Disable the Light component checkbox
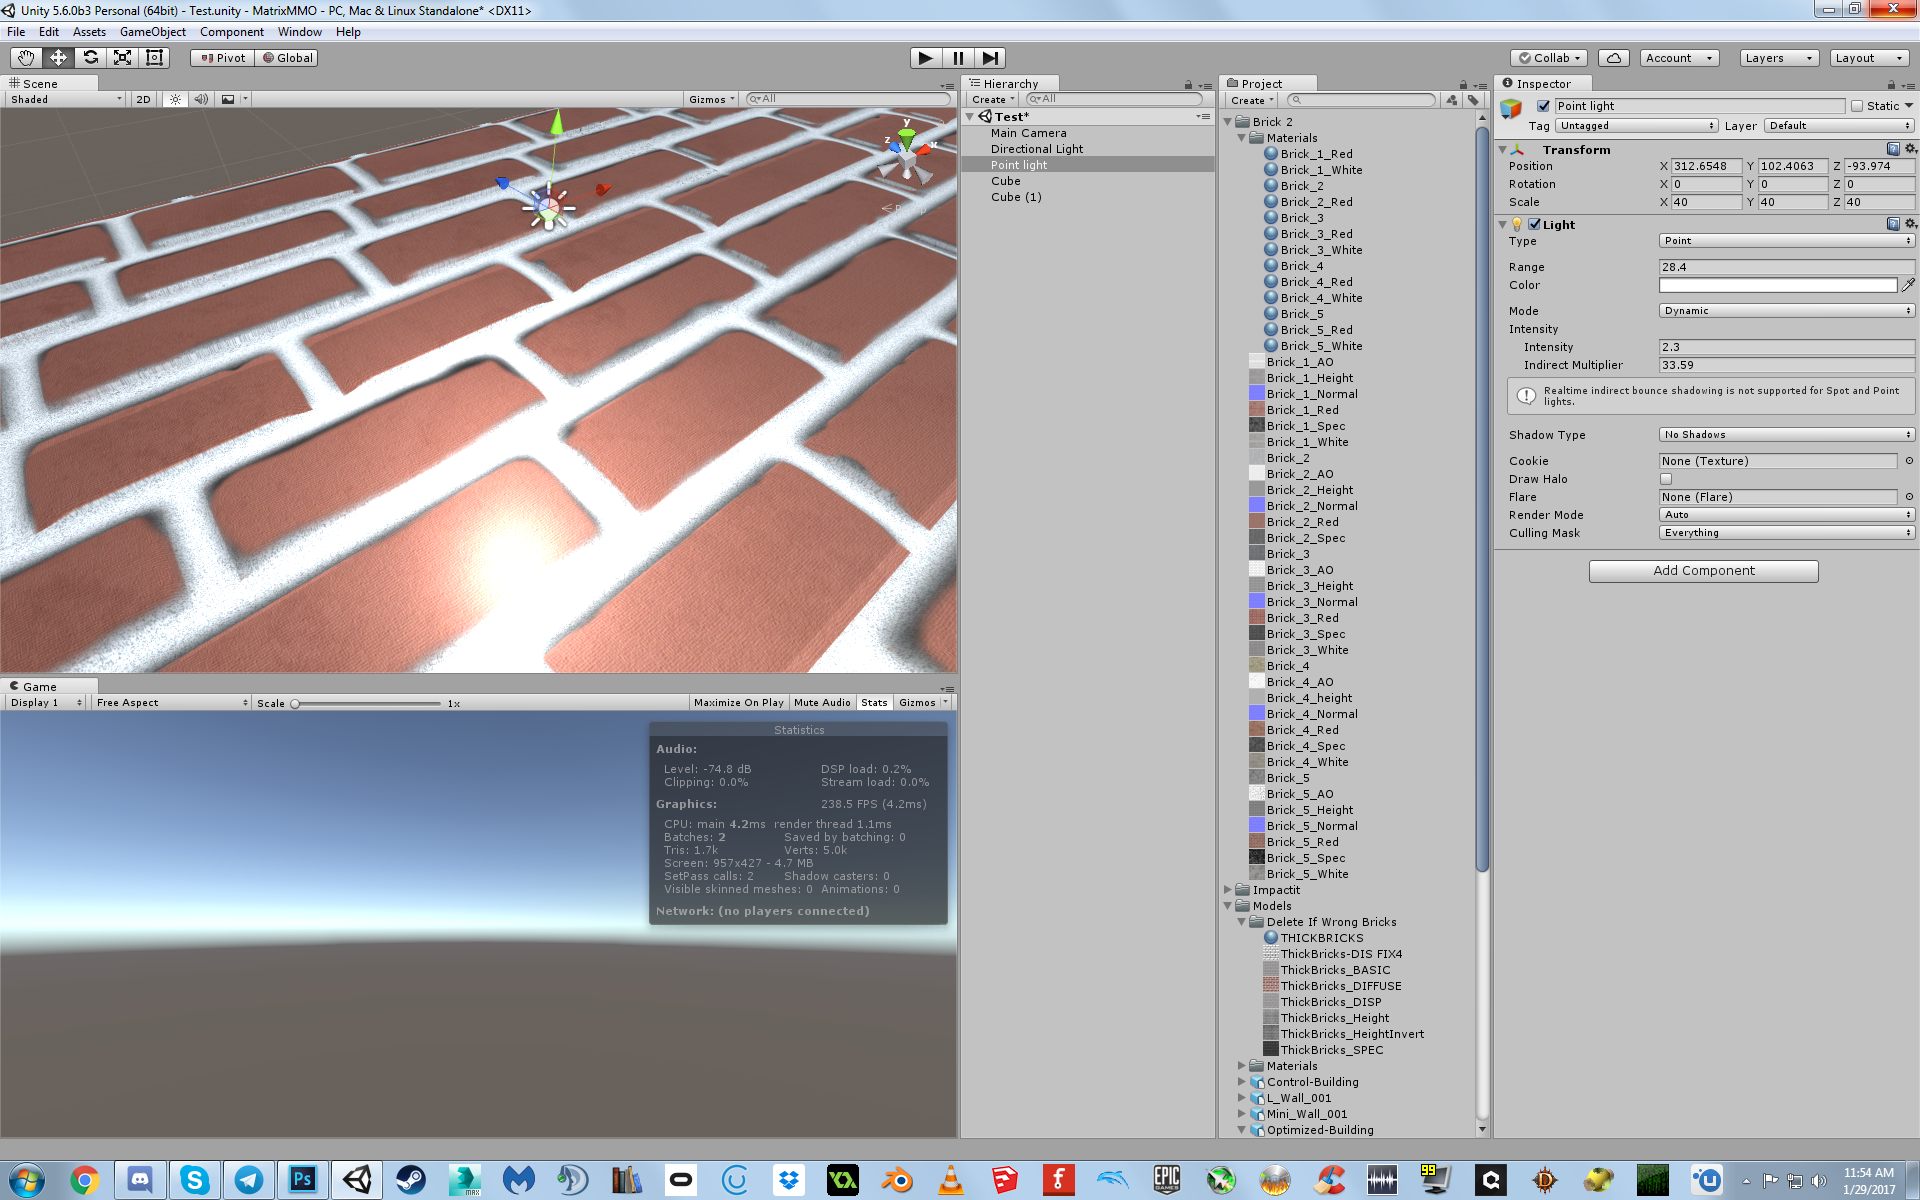 point(1534,225)
